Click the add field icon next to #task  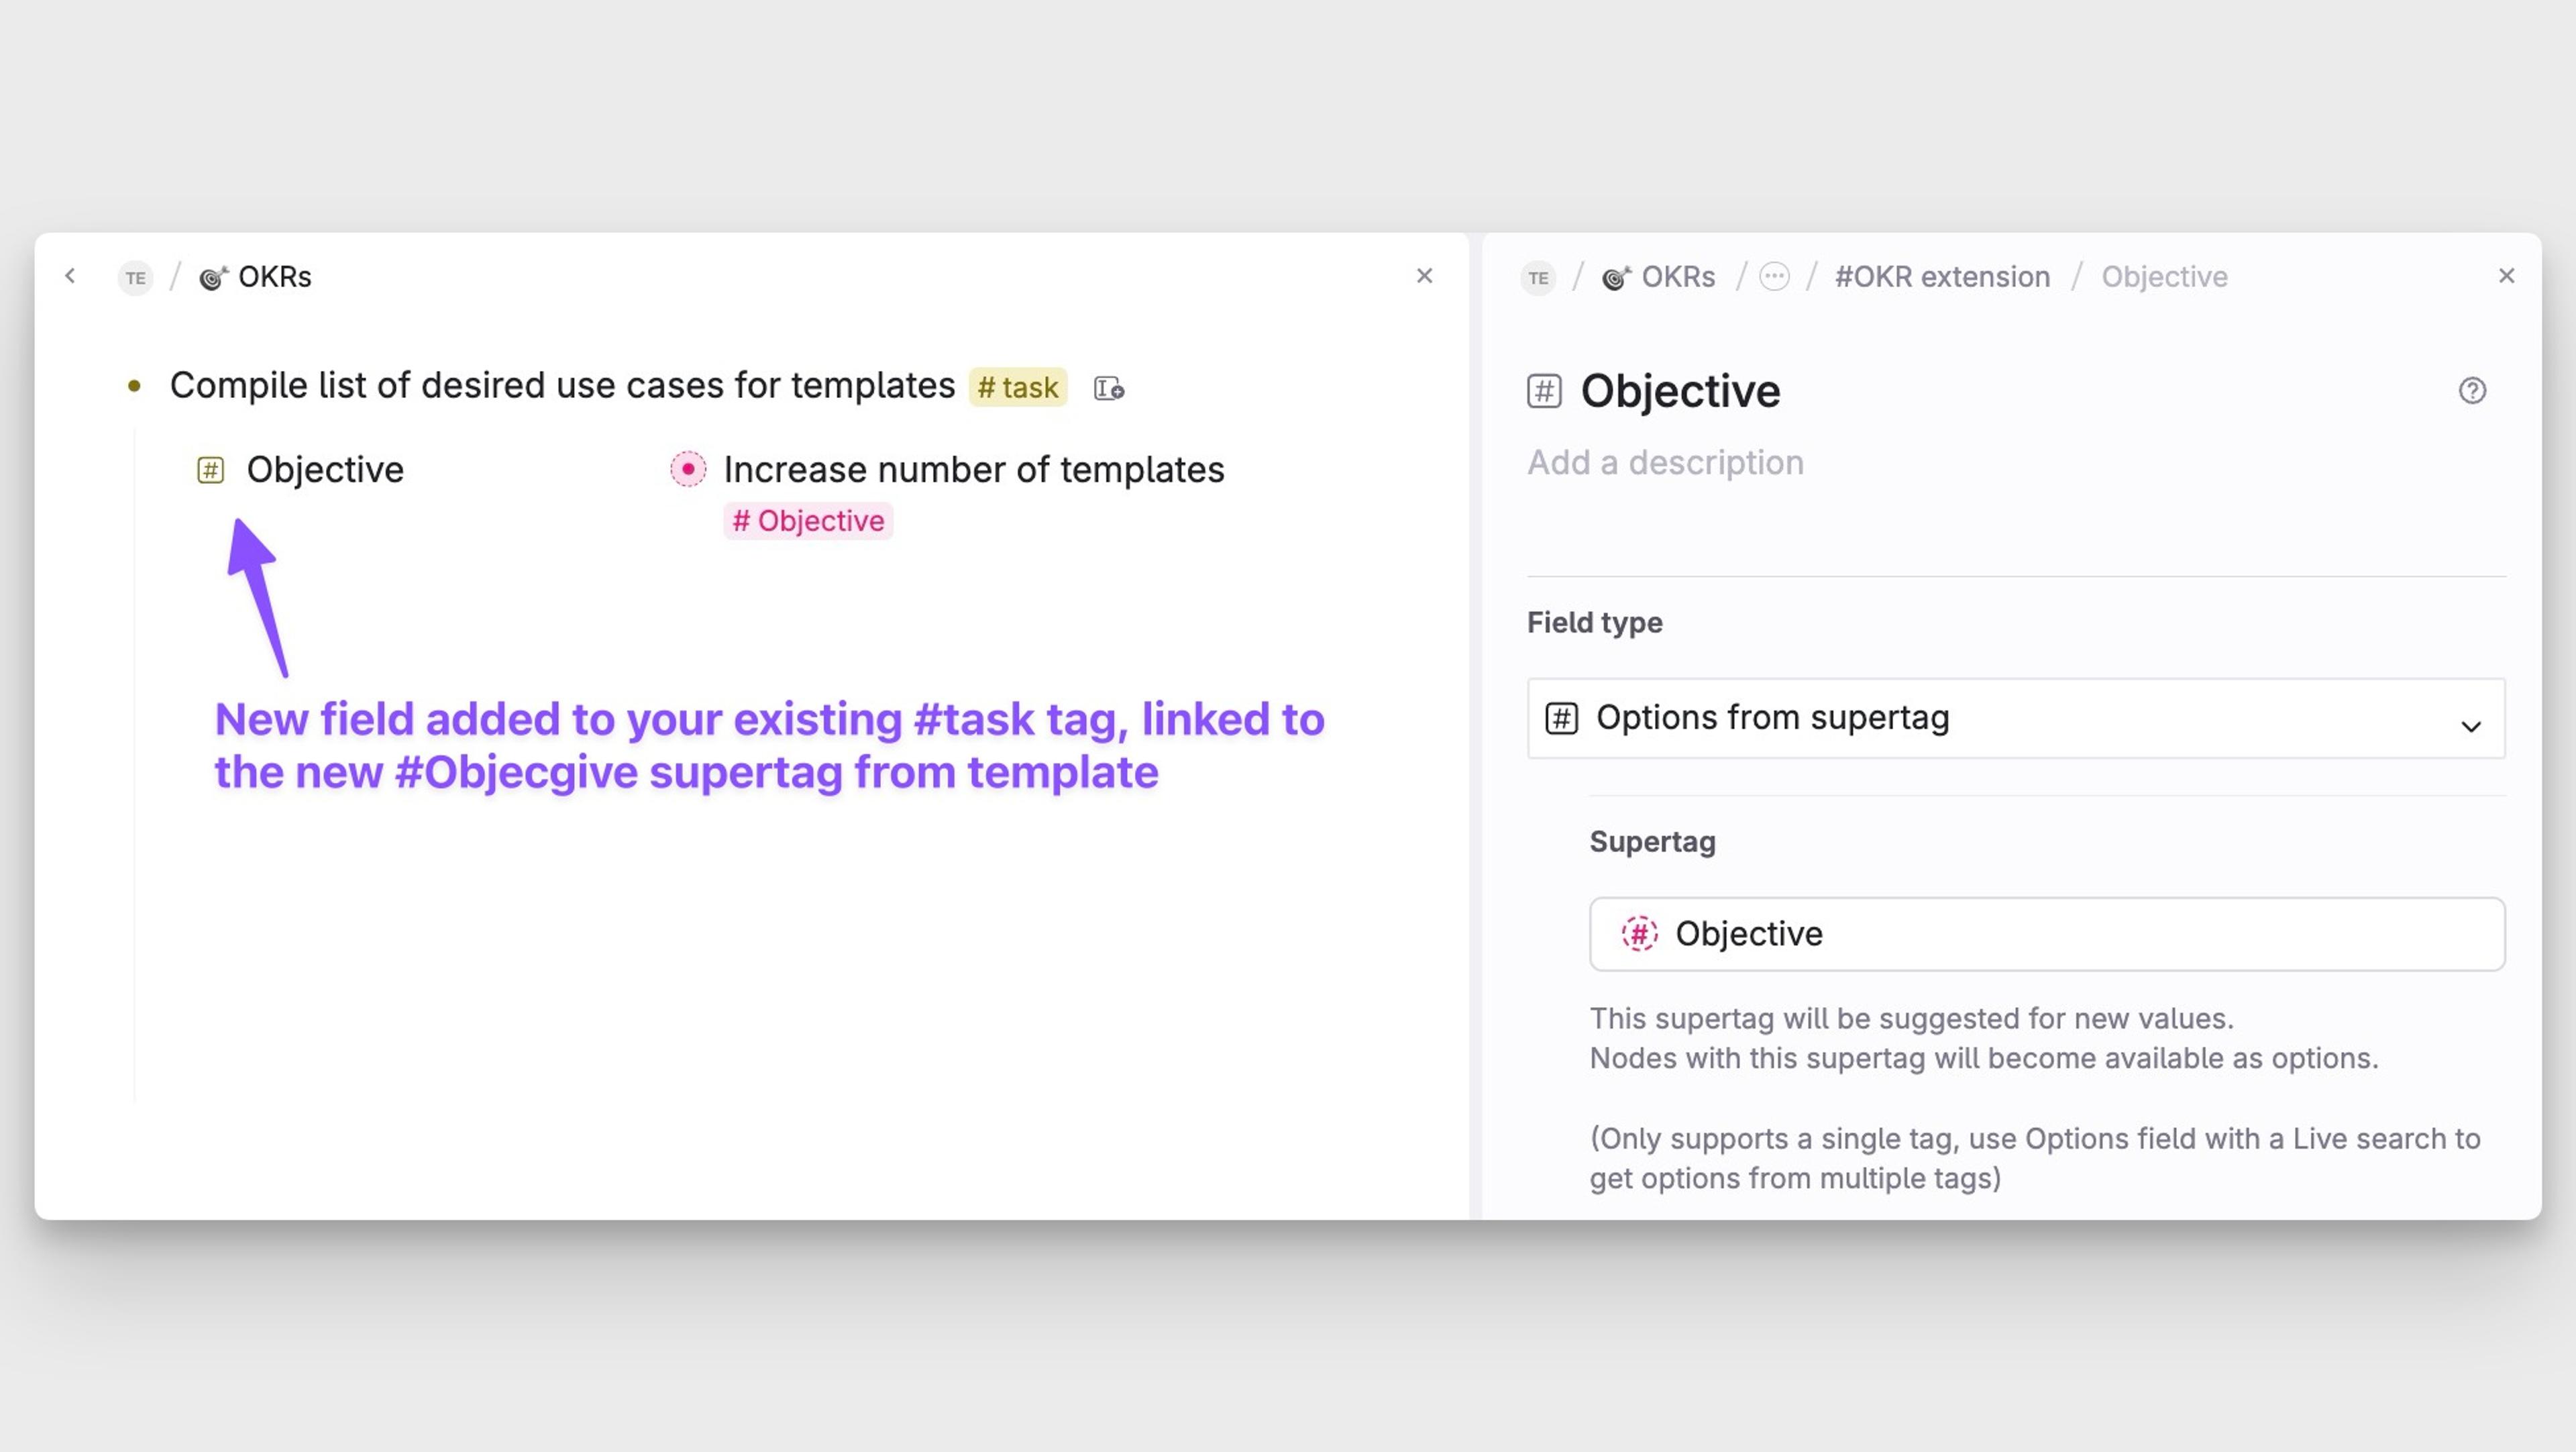coord(1108,388)
